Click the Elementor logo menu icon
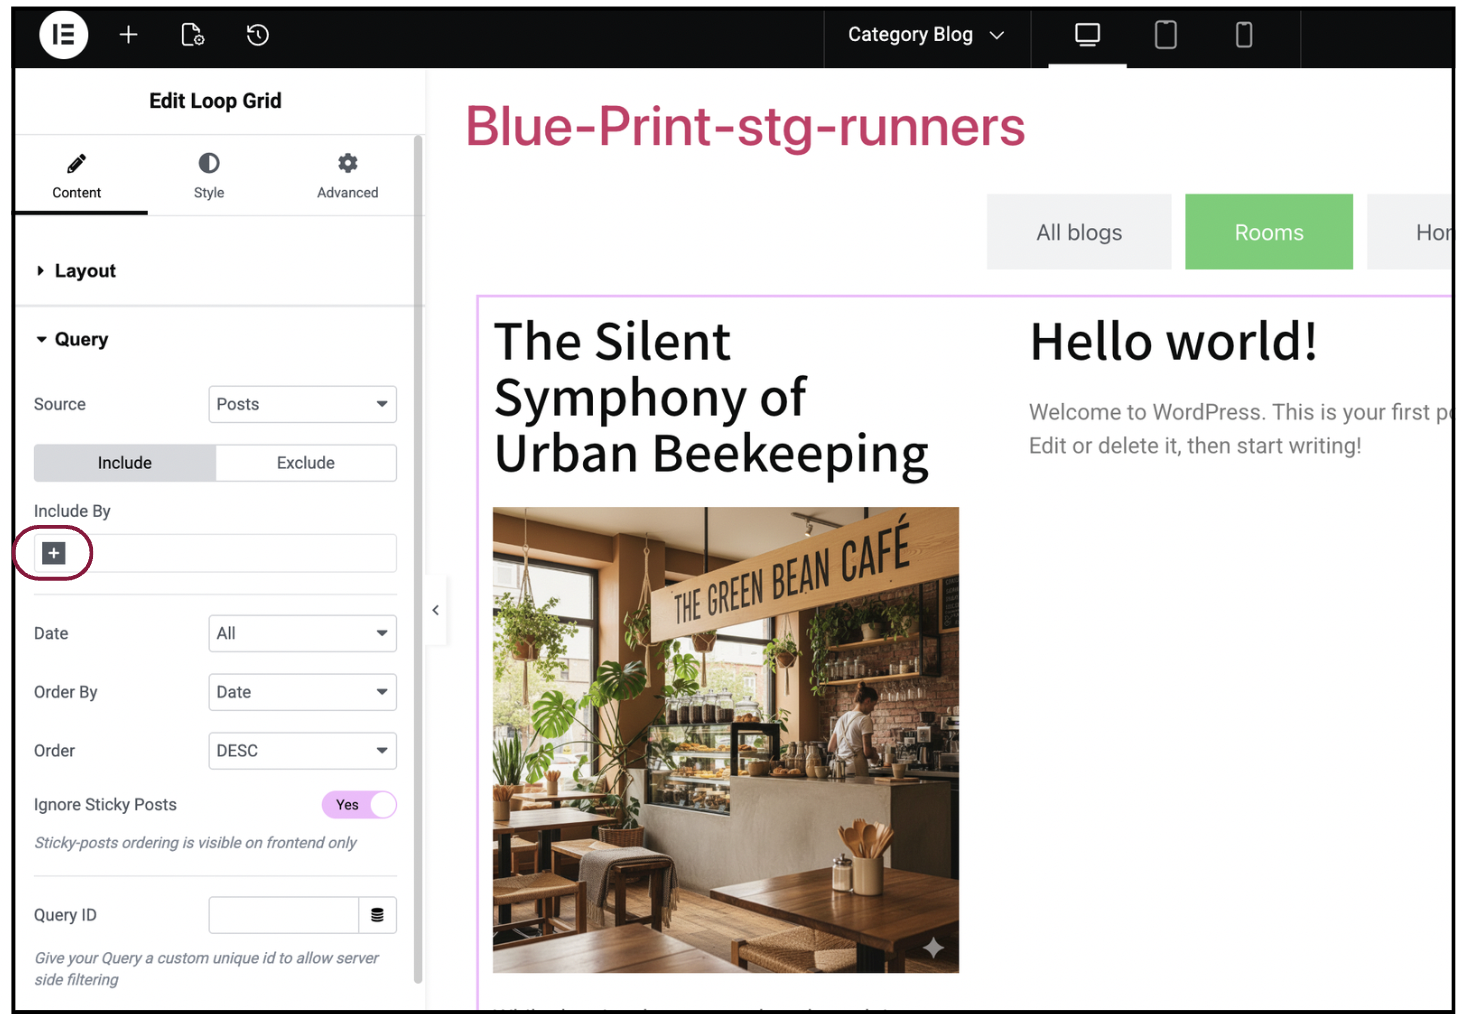This screenshot has height=1014, width=1462. pyautogui.click(x=63, y=35)
